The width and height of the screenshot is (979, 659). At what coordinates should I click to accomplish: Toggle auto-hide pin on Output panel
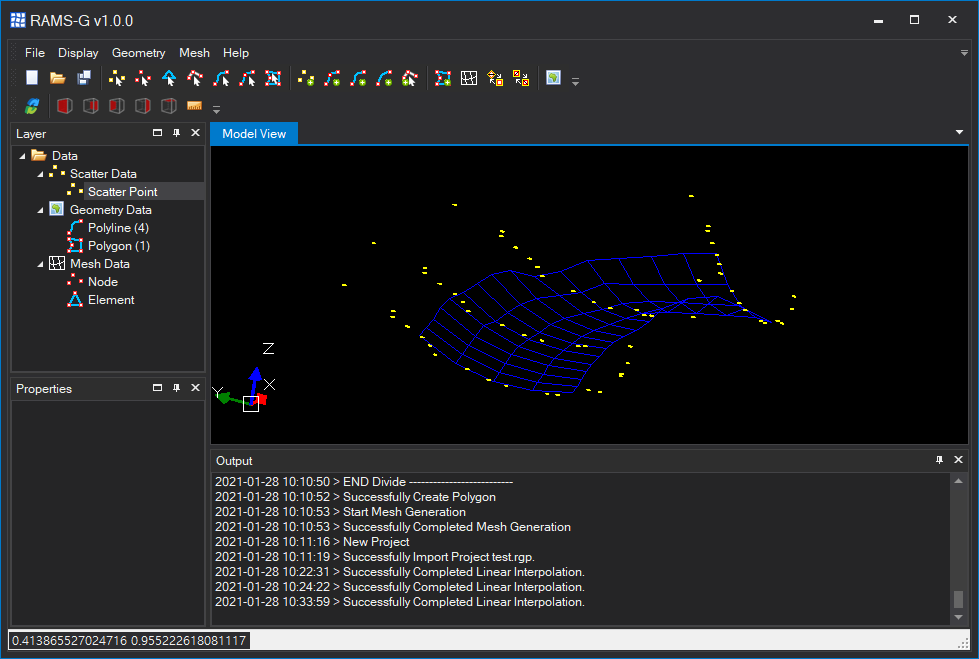tap(939, 460)
